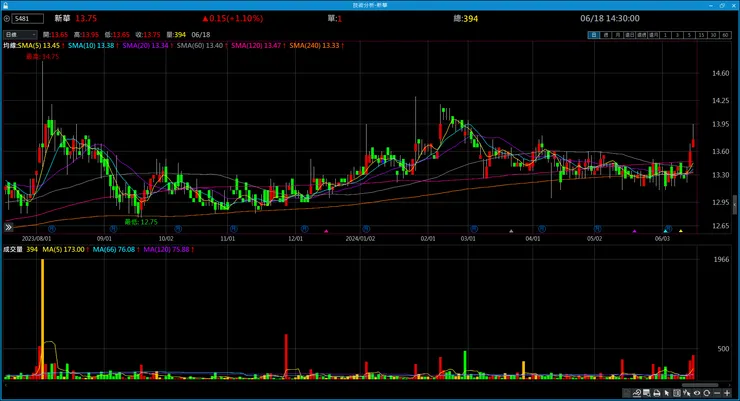The height and width of the screenshot is (401, 740).
Task: Click the SMA(10) 13.38 indicator label
Action: (91, 46)
